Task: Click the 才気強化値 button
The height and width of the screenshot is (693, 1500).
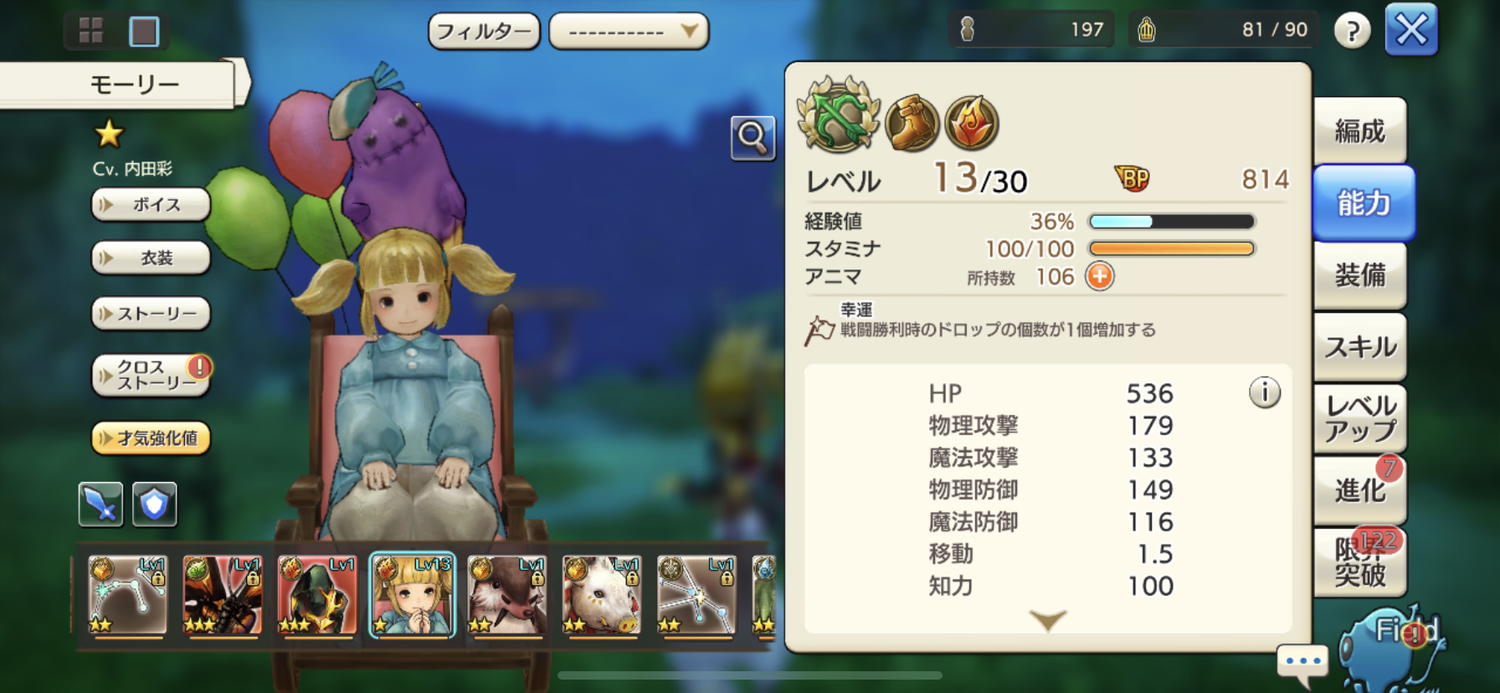Action: (151, 438)
